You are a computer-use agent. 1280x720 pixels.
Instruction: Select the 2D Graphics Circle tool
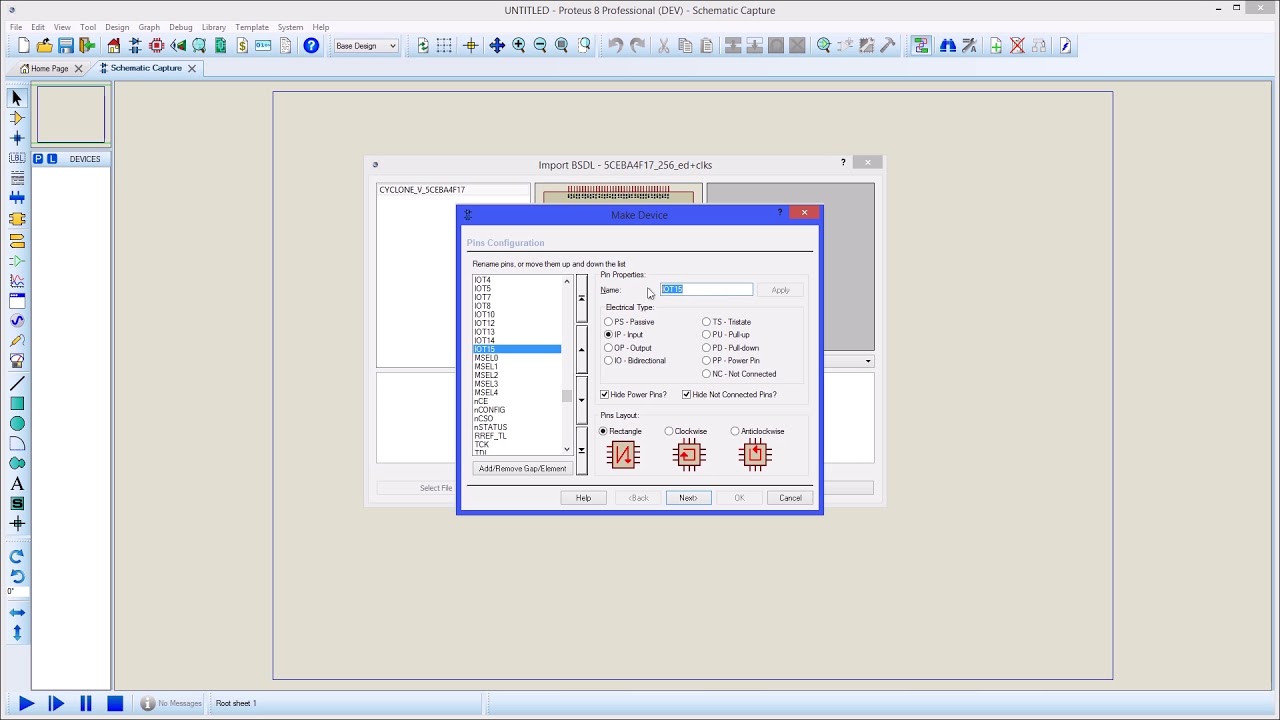pyautogui.click(x=17, y=424)
